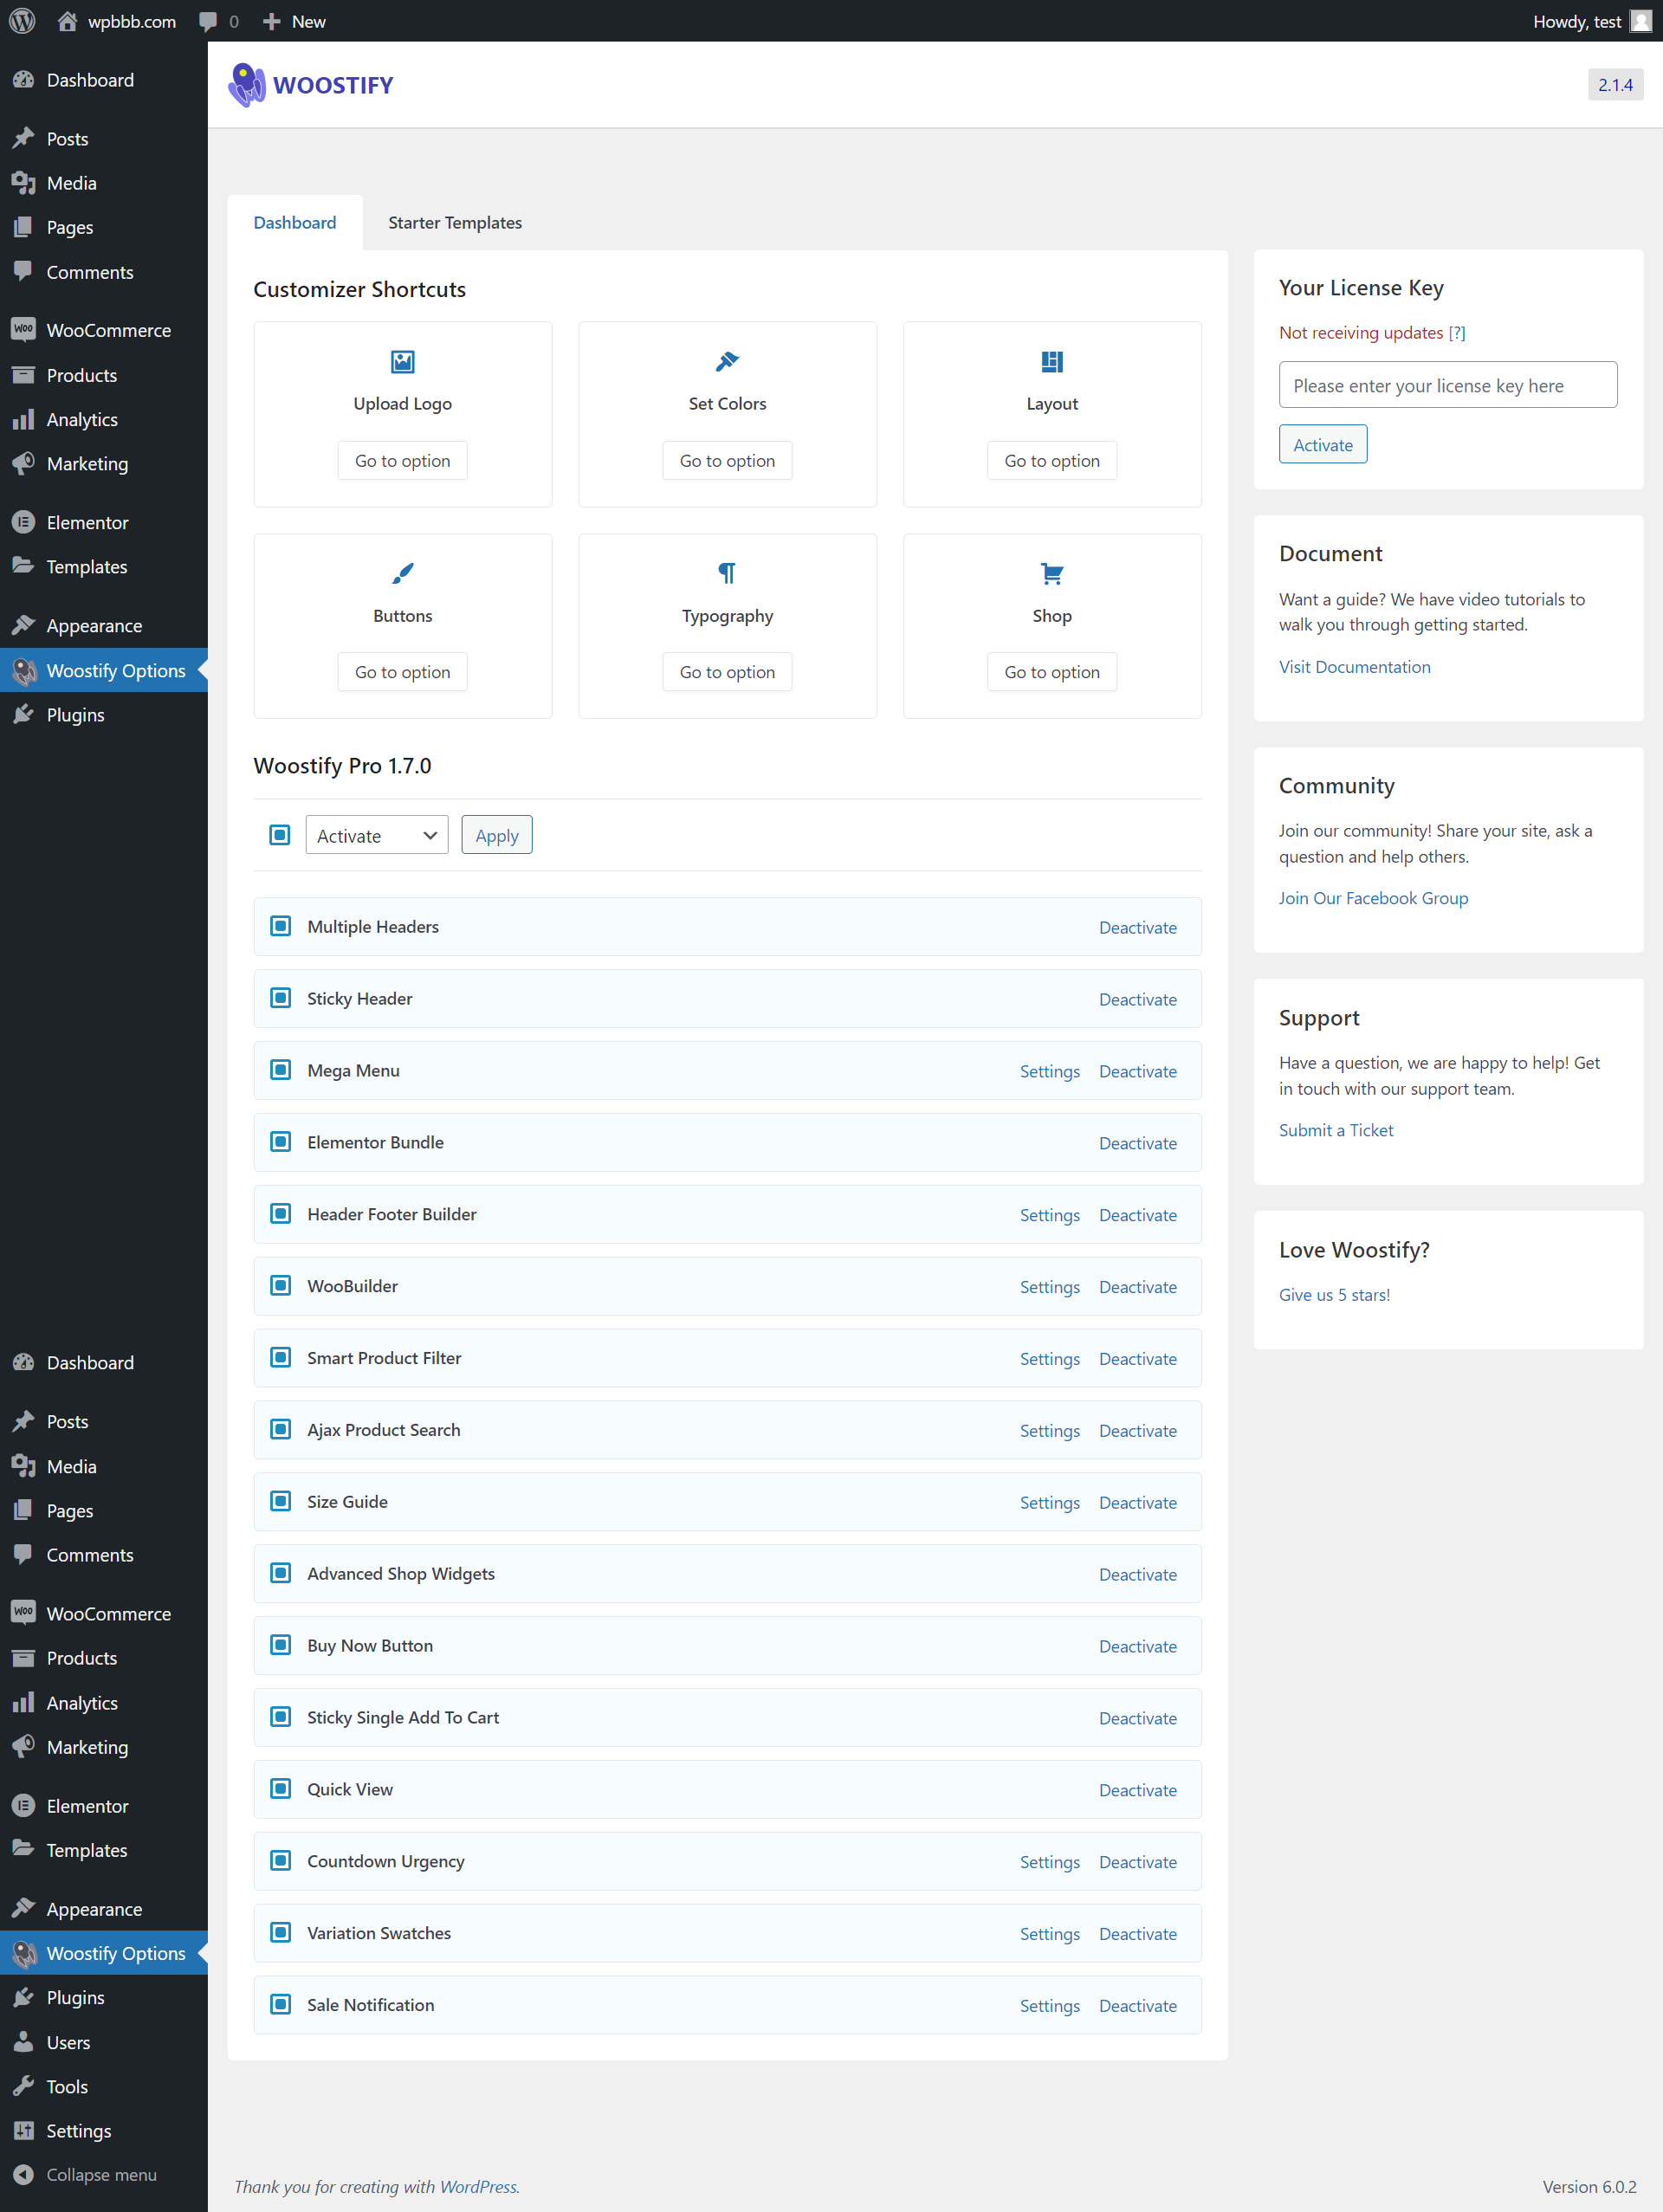Screen dimensions: 1663x2212
Task: Click the Layout shortcut icon
Action: [x=1051, y=362]
